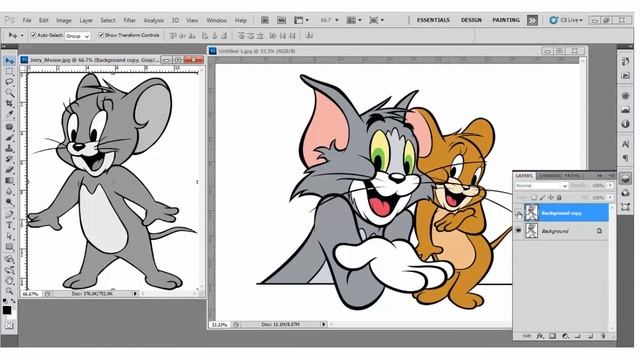Select the Brush tool
640x360 pixels.
[9, 138]
